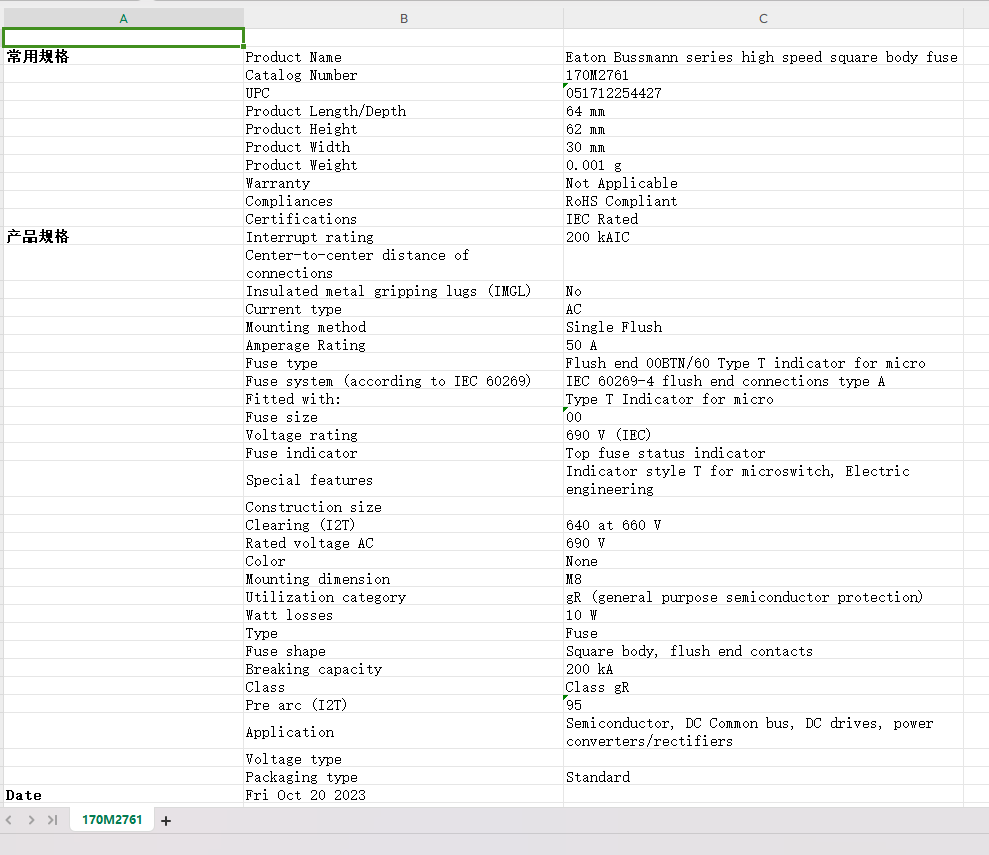Click the Product Height cell

pyautogui.click(x=404, y=129)
